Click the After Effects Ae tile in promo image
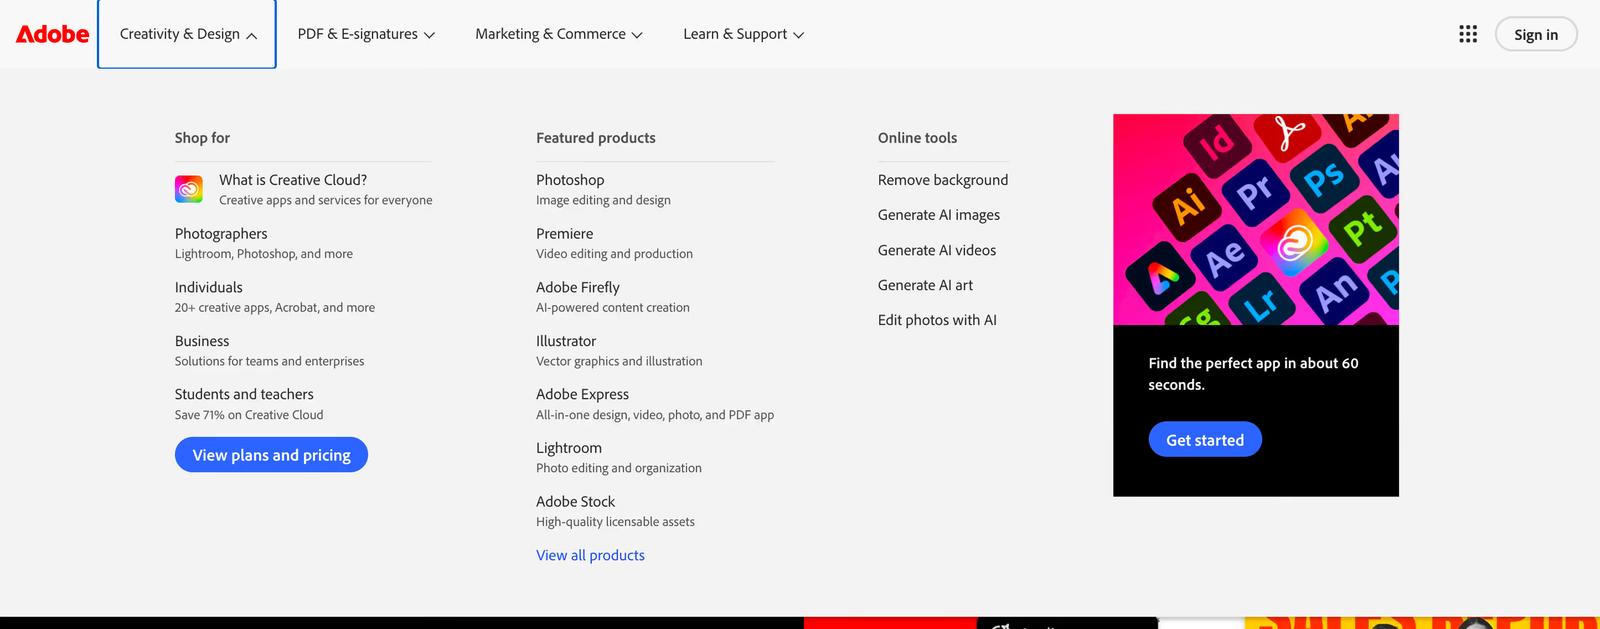Viewport: 1600px width, 629px height. pyautogui.click(x=1224, y=258)
